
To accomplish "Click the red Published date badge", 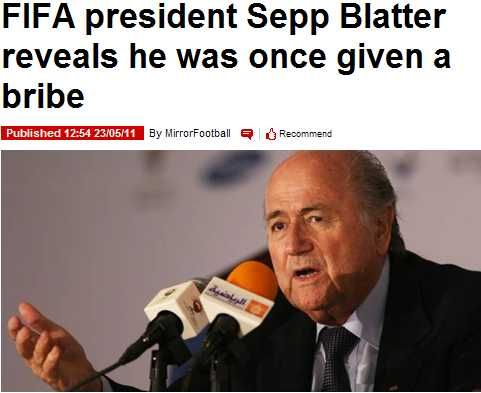I will pos(72,133).
